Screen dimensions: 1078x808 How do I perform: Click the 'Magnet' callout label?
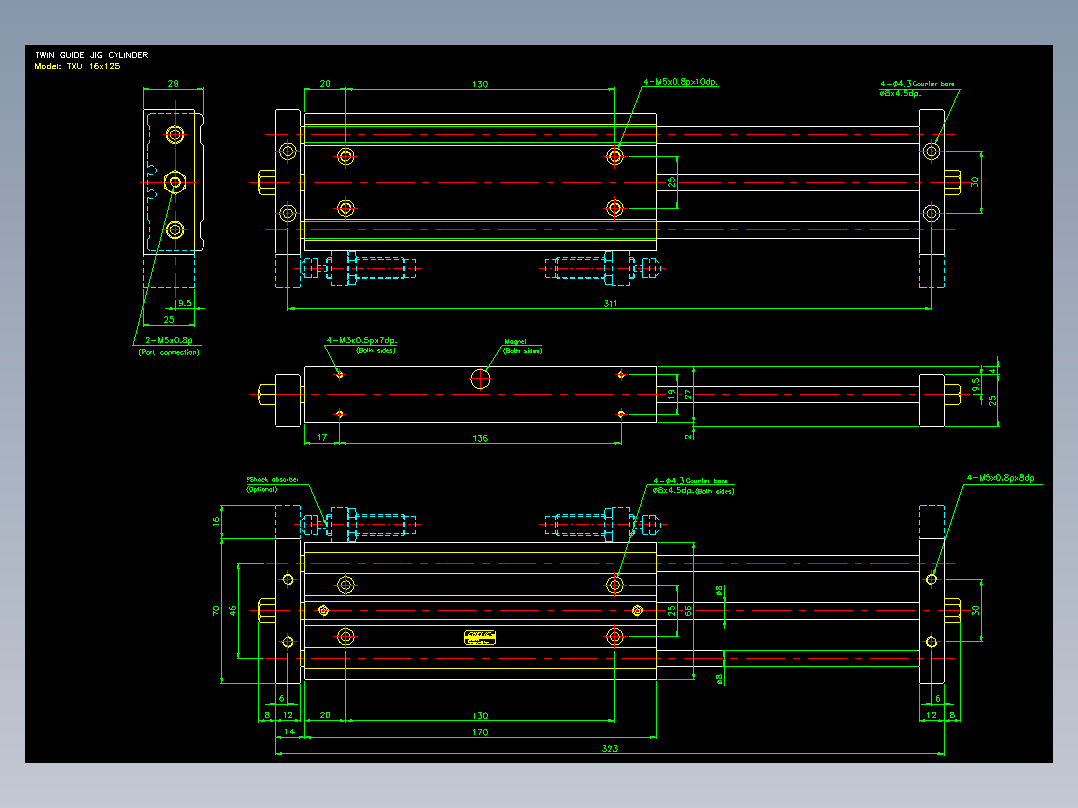tap(515, 341)
